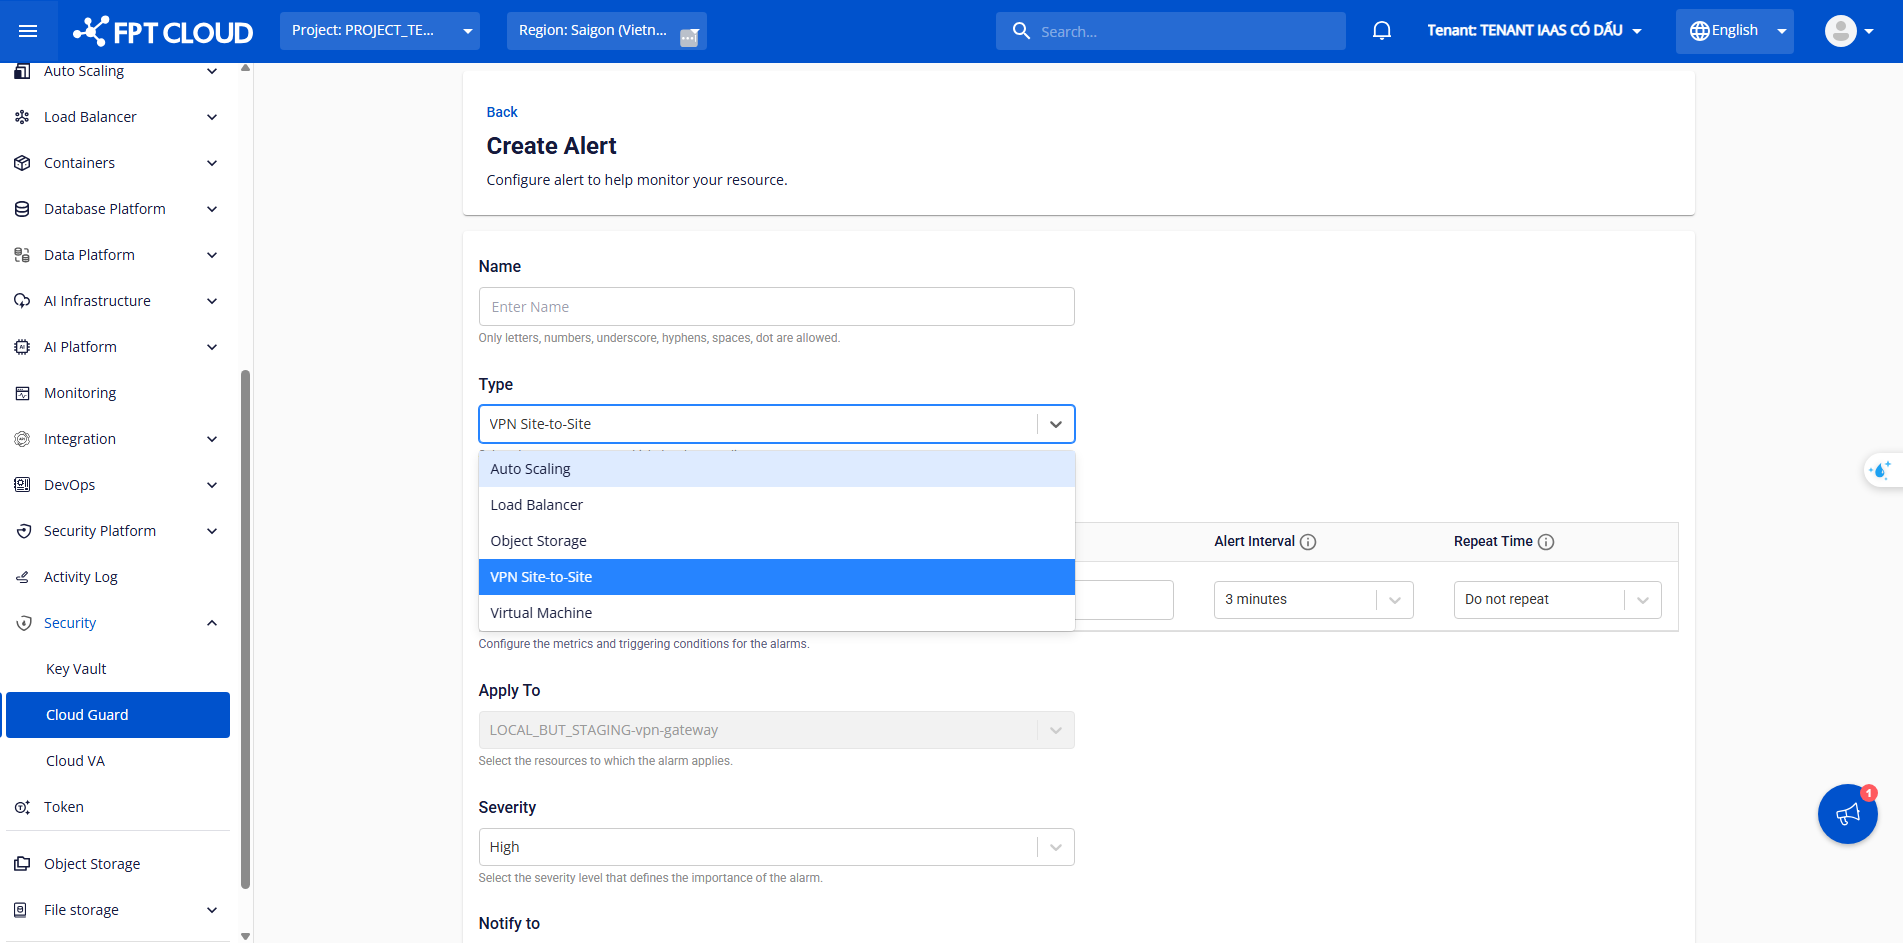Open Key Vault in the sidebar
The width and height of the screenshot is (1903, 943).
click(76, 669)
